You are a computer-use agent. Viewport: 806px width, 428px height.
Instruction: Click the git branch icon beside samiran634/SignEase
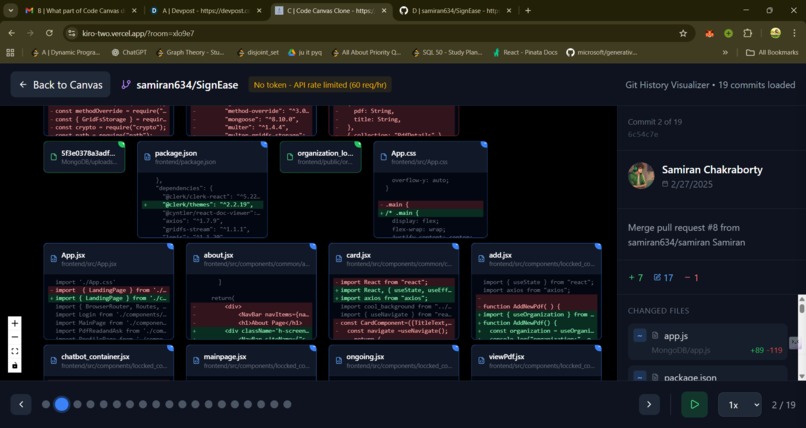(125, 85)
